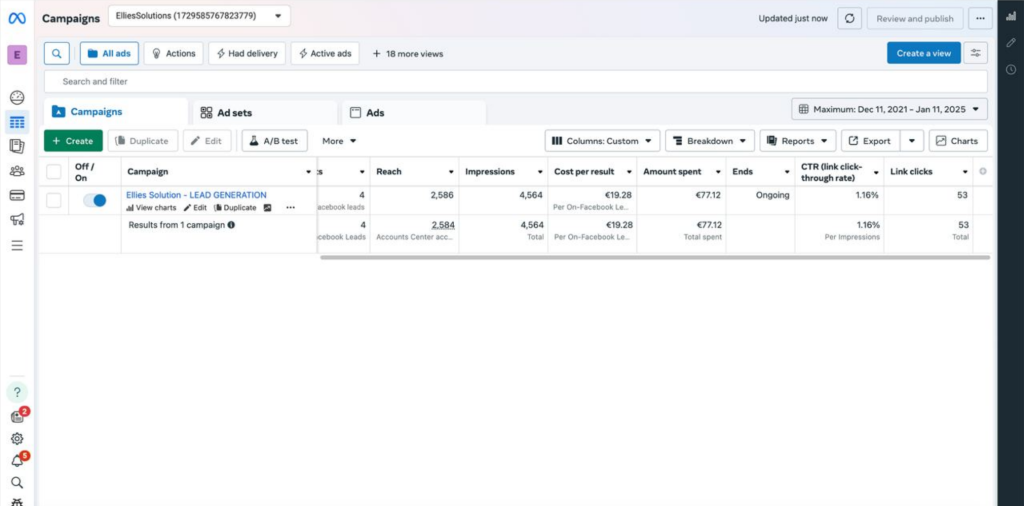
Task: Select the All ads view
Action: pos(109,54)
